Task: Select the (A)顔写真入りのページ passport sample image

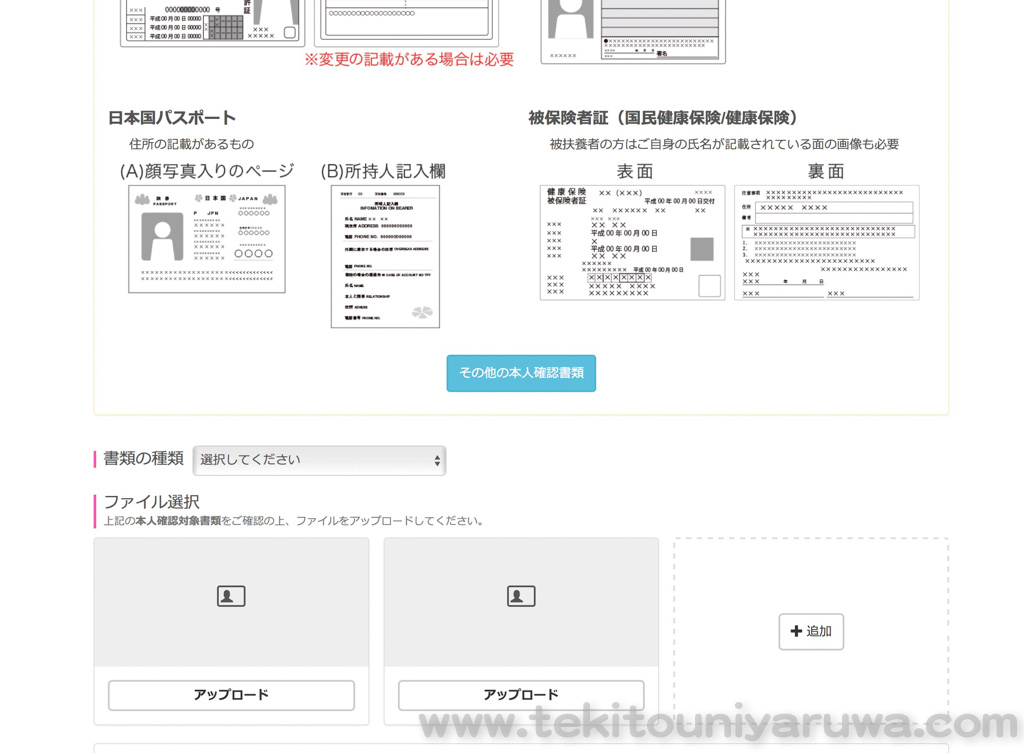Action: tap(207, 239)
